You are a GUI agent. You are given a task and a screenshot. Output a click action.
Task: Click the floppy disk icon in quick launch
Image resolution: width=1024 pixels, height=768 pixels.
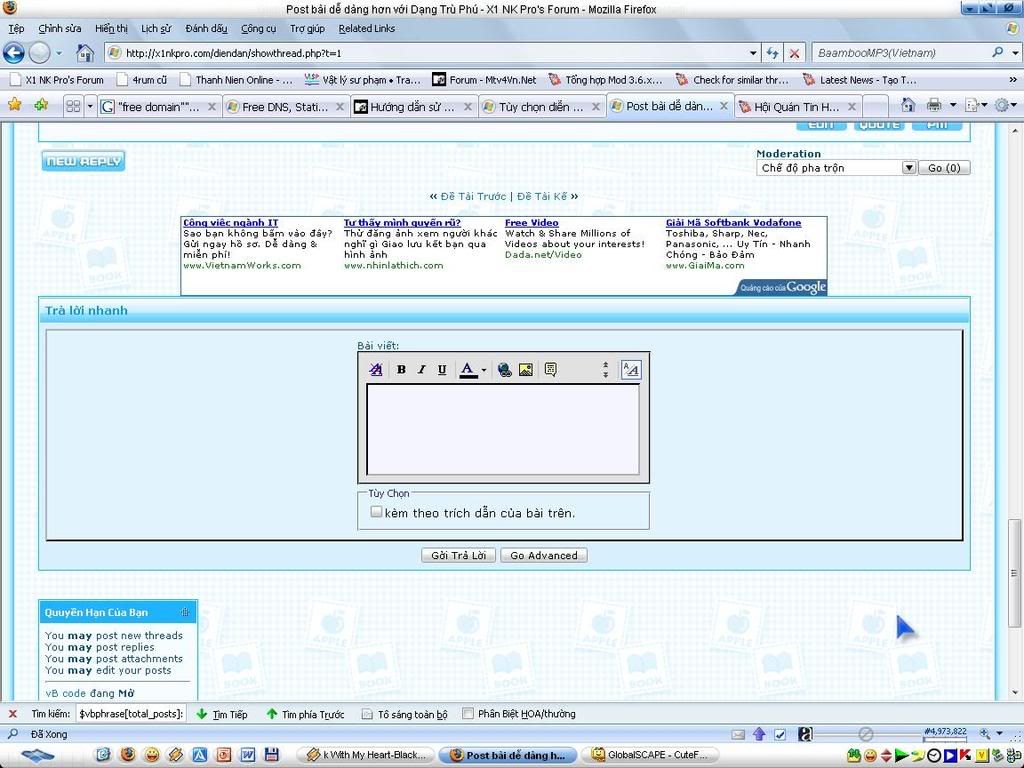[272, 755]
